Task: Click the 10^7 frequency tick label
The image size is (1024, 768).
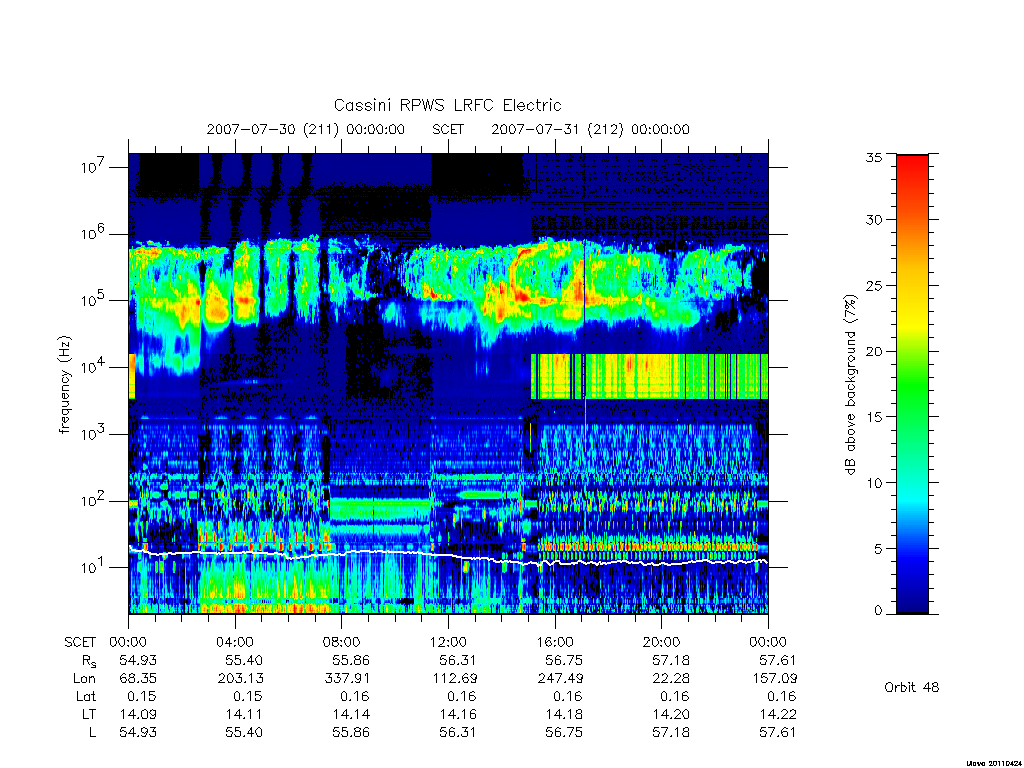Action: [93, 167]
